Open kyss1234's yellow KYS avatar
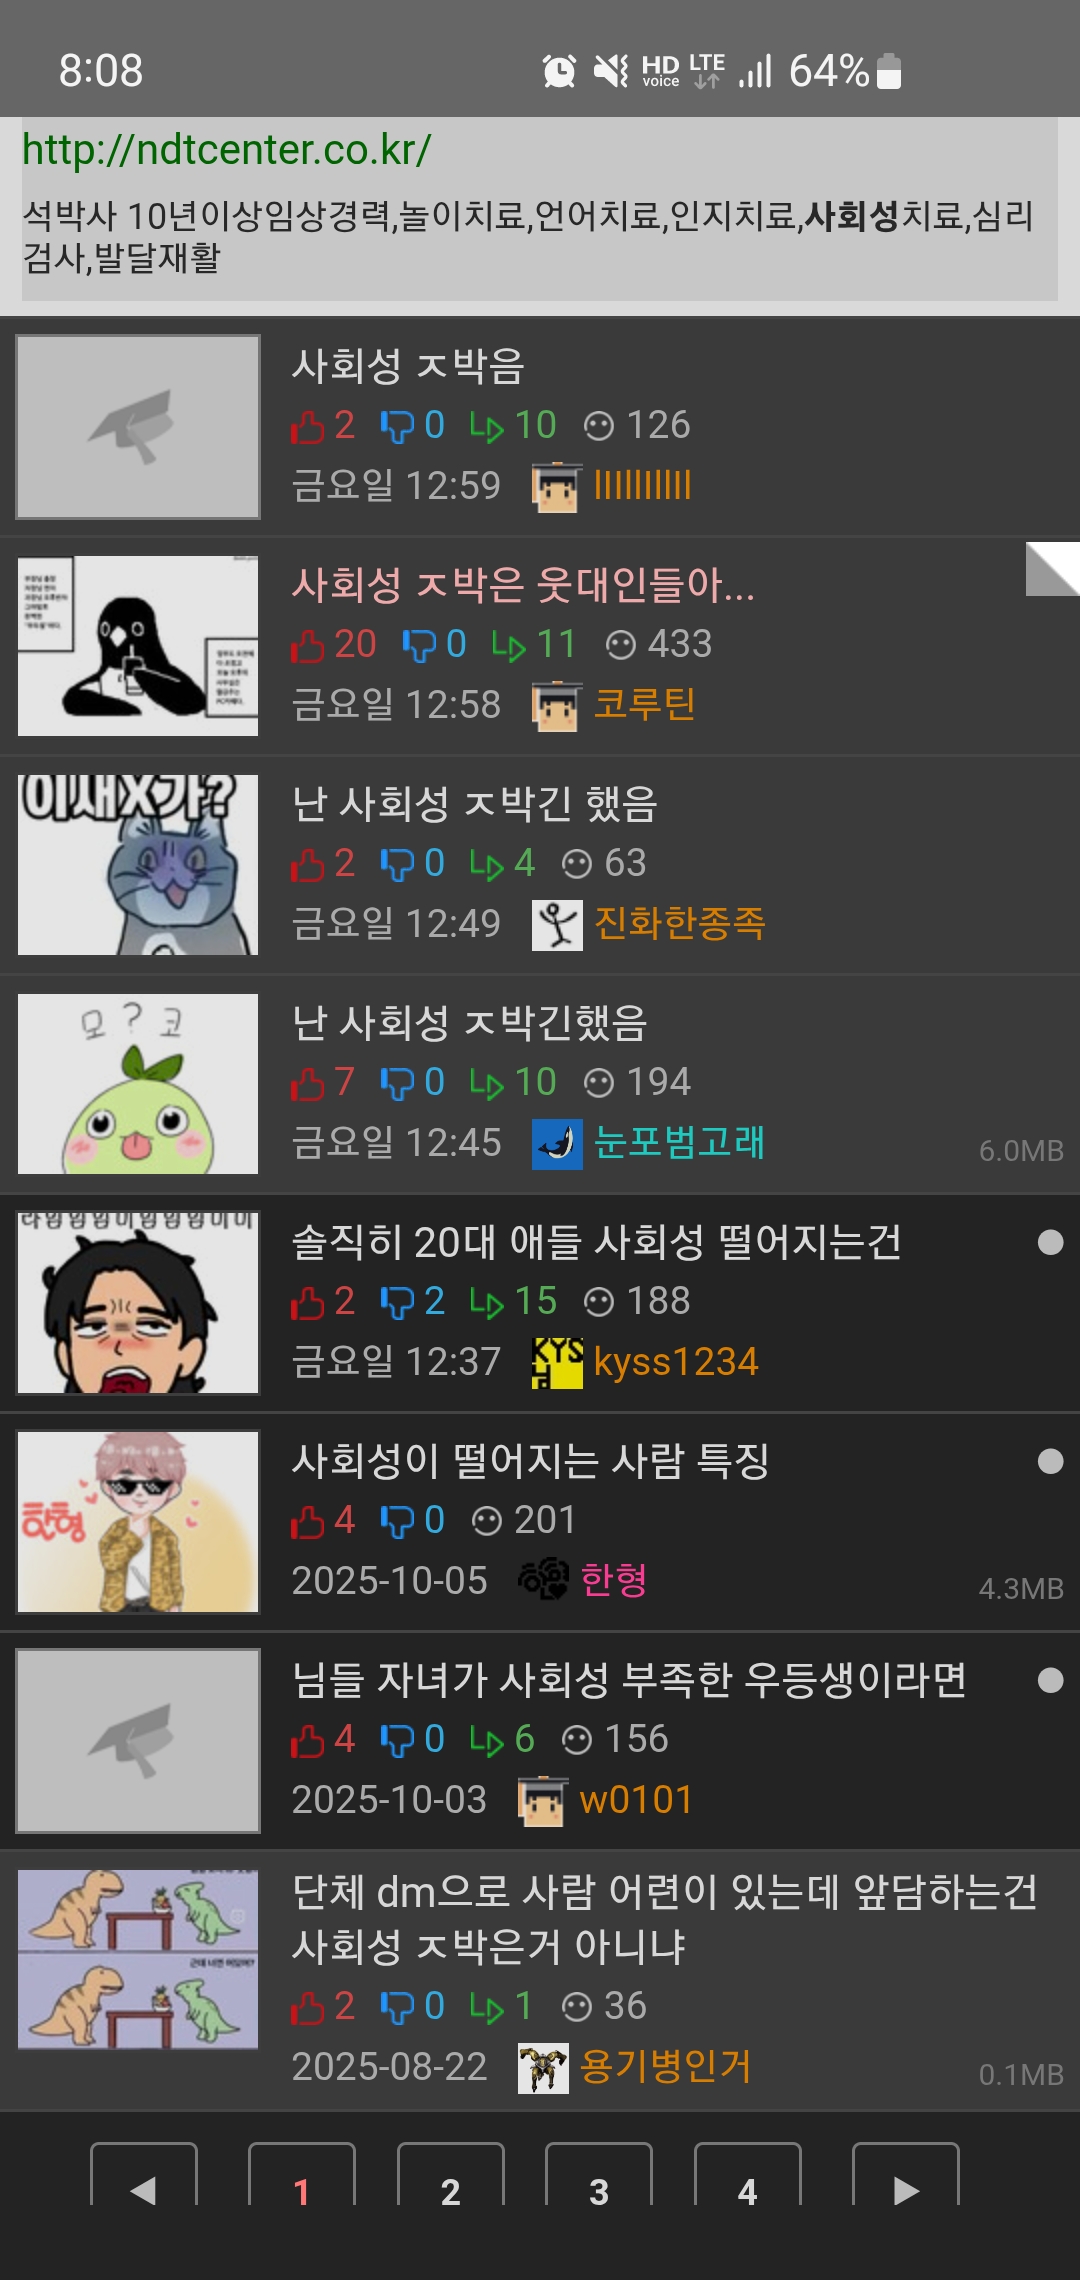Screen dimensions: 1080x2280 coord(557,1363)
